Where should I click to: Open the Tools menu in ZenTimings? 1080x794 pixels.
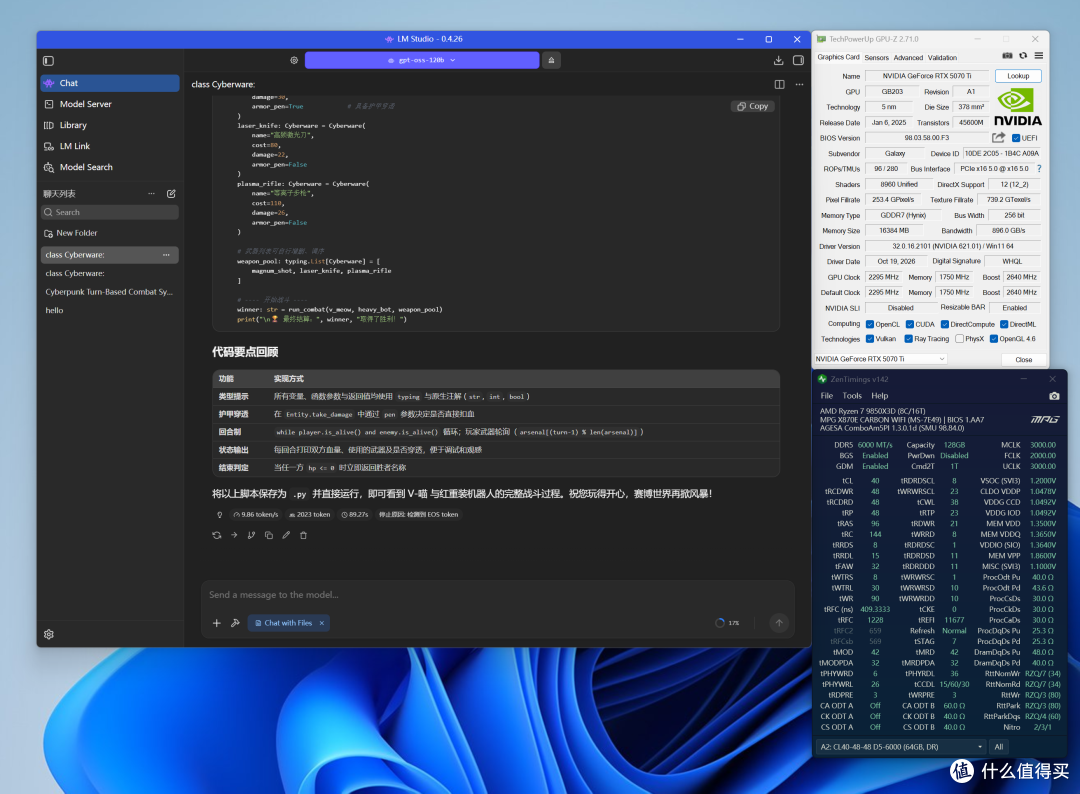tap(852, 396)
